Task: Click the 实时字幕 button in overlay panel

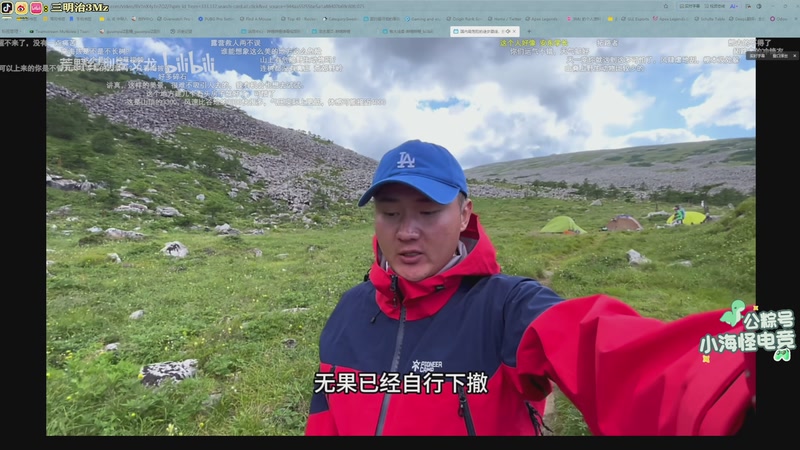Action: click(x=758, y=55)
